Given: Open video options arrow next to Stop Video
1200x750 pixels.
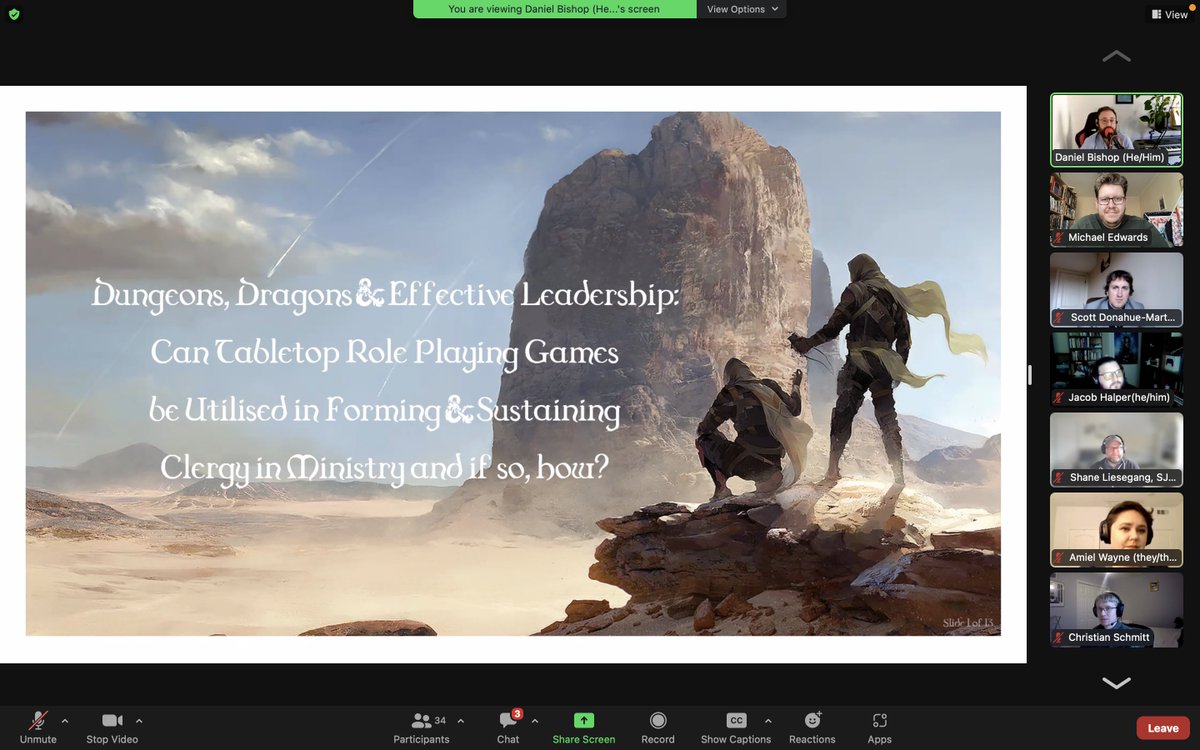Looking at the screenshot, I should (x=139, y=720).
